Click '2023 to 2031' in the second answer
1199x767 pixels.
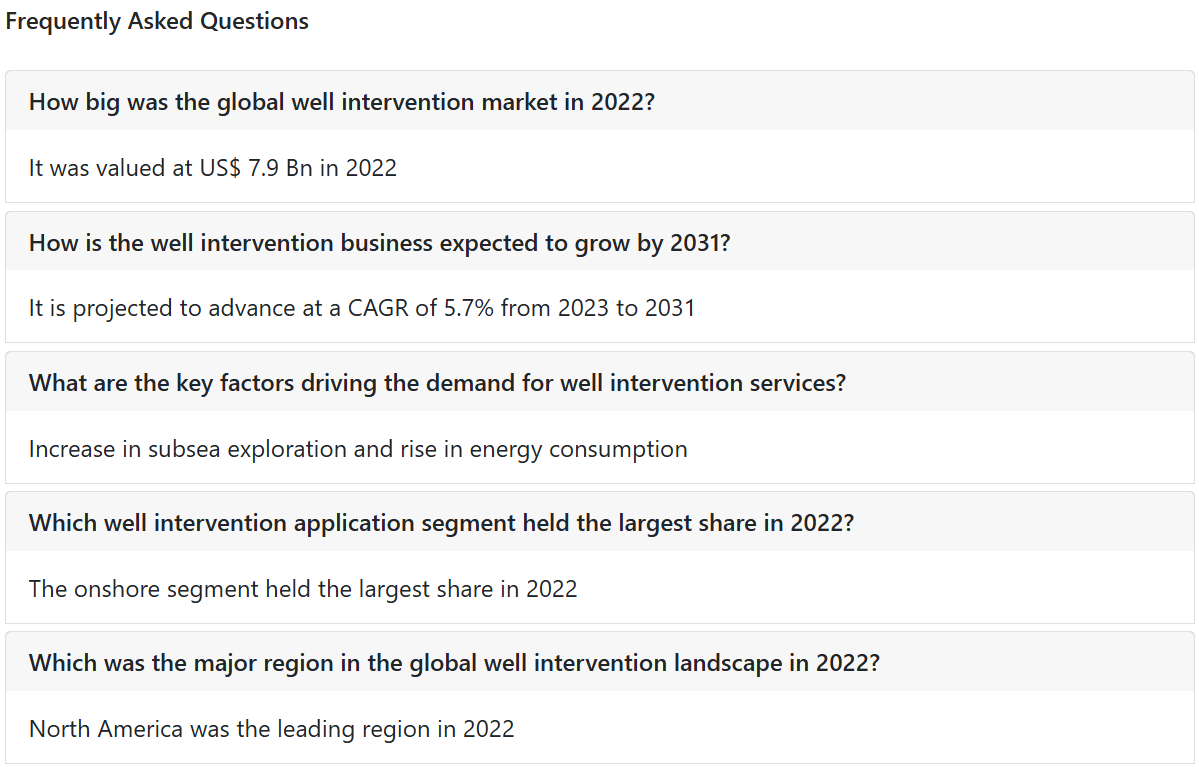[626, 308]
